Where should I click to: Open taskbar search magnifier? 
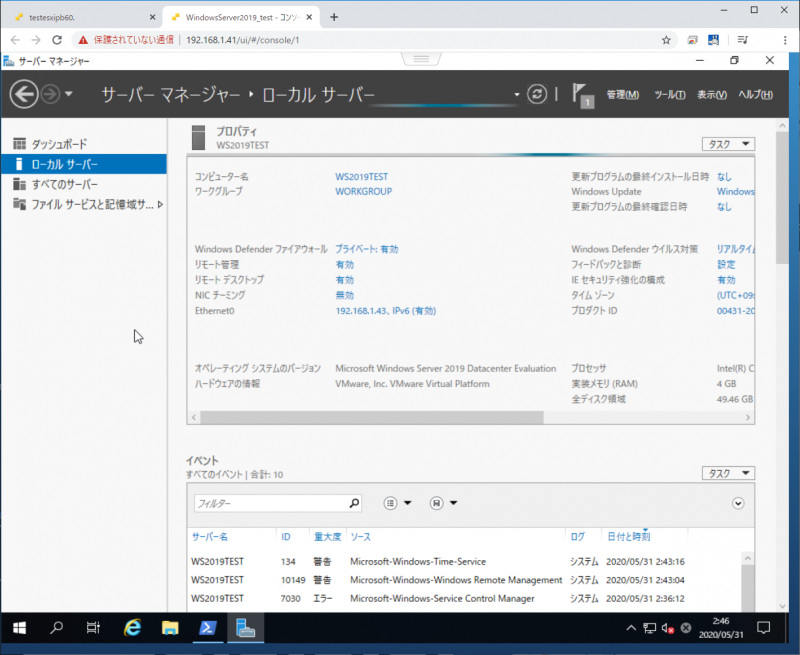56,627
